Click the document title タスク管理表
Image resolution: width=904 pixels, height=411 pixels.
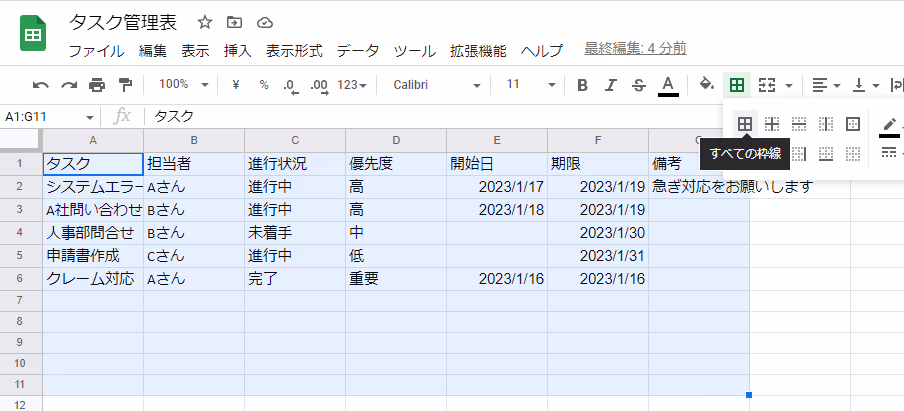click(x=123, y=22)
